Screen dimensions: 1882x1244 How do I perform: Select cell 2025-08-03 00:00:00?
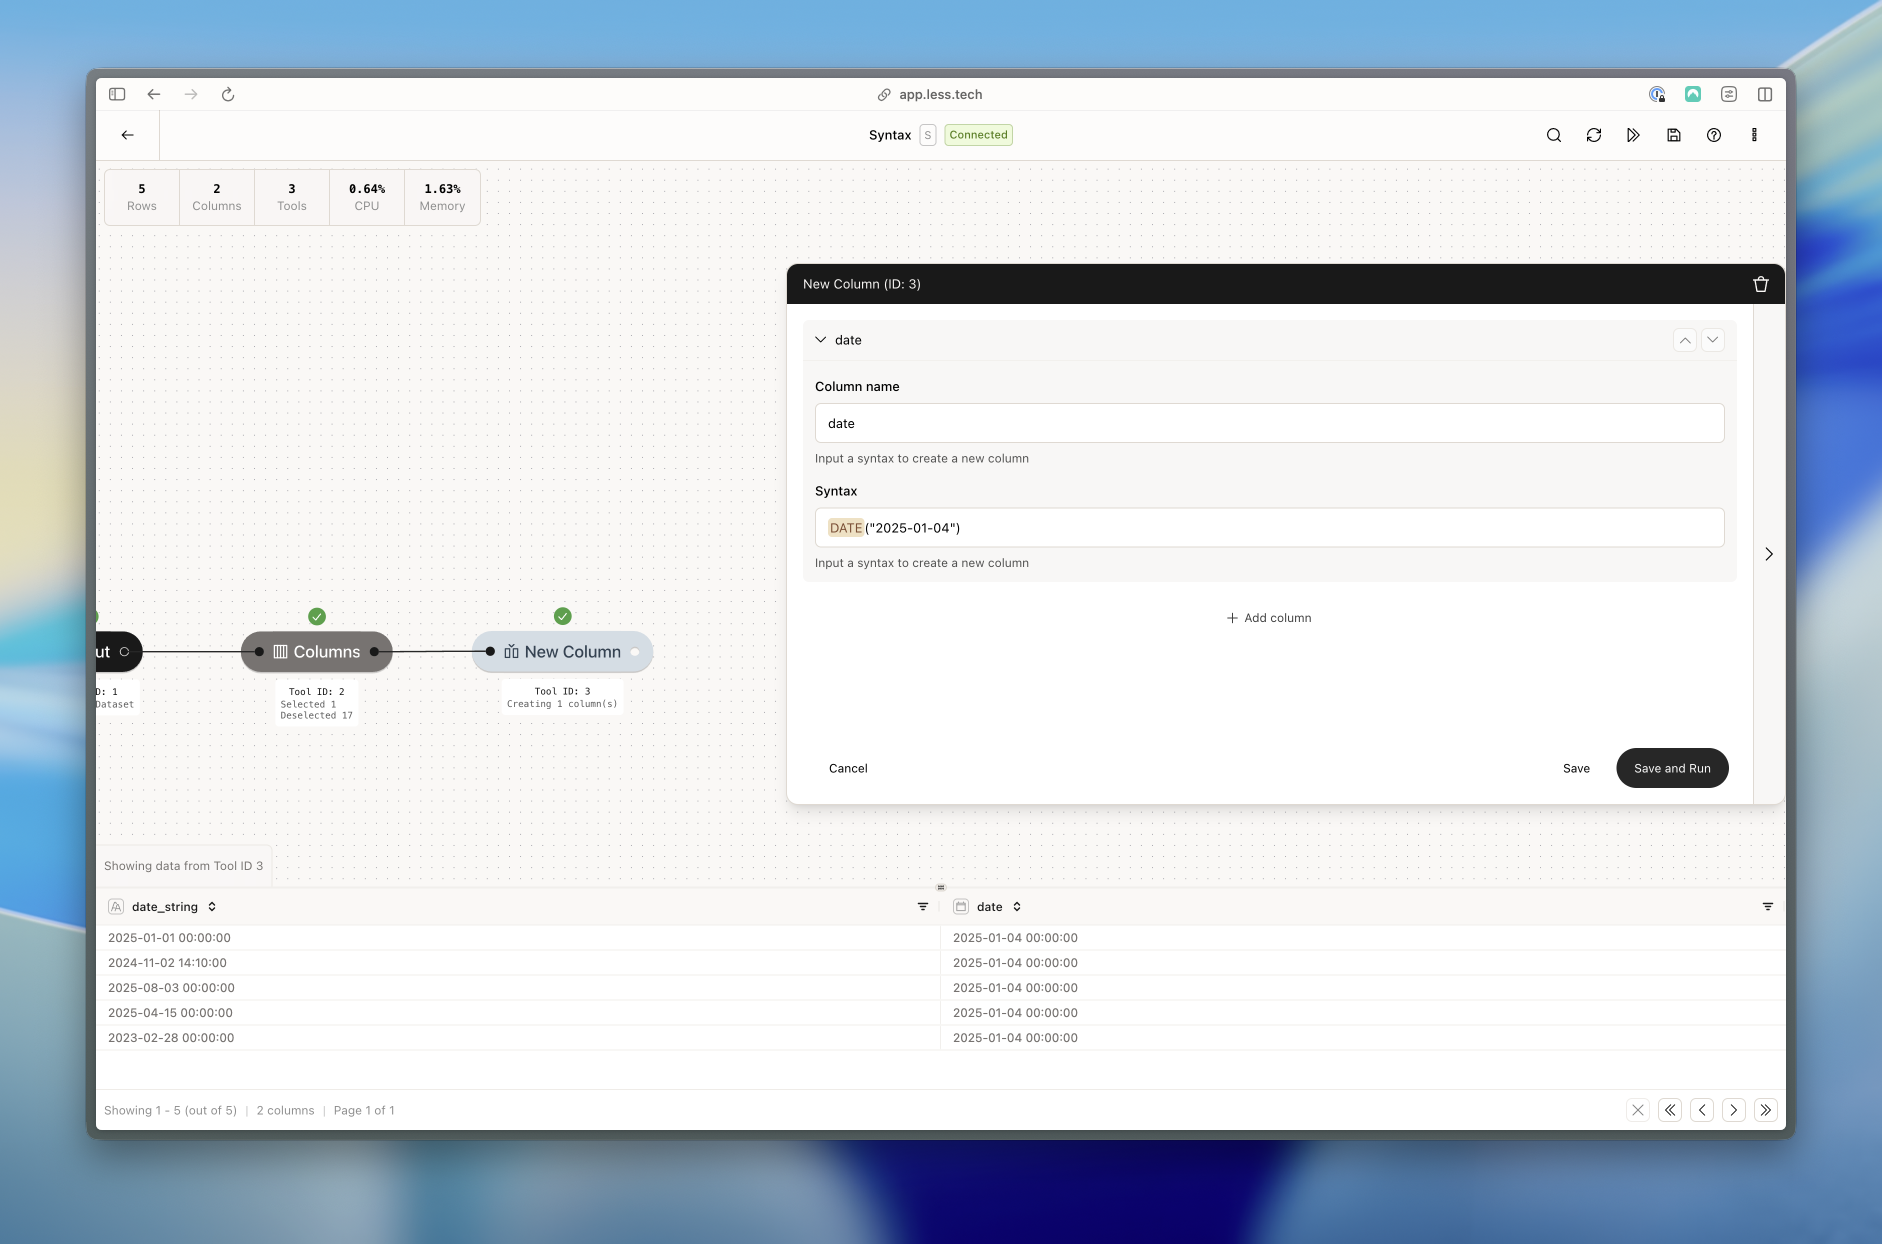tap(518, 988)
